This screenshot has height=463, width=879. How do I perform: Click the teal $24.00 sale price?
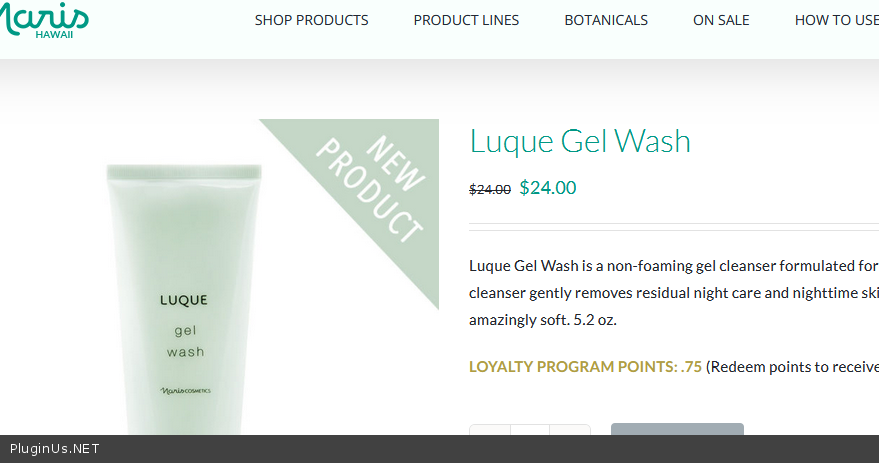tap(548, 188)
